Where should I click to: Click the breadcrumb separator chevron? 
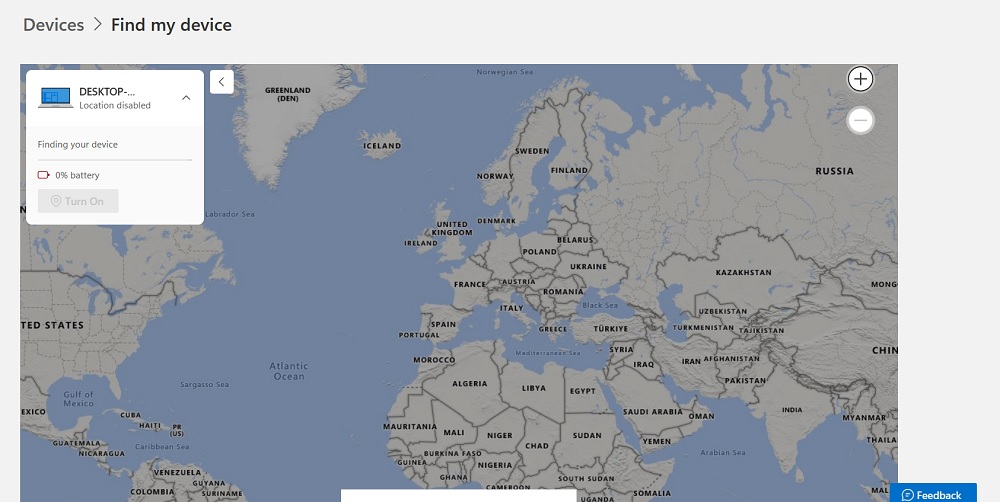point(97,24)
